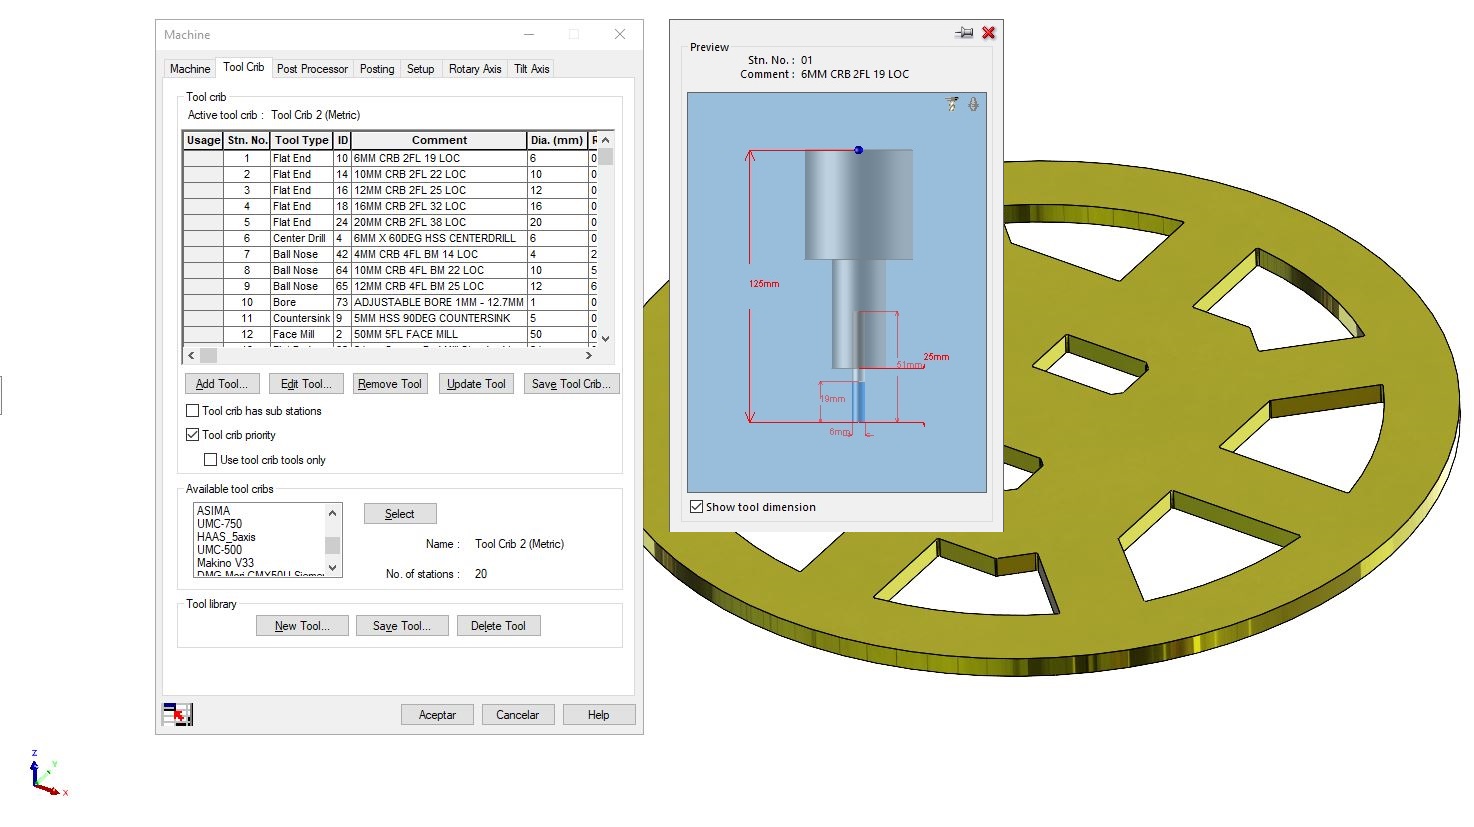The image size is (1474, 827).
Task: Click the Comment column header
Action: [439, 141]
